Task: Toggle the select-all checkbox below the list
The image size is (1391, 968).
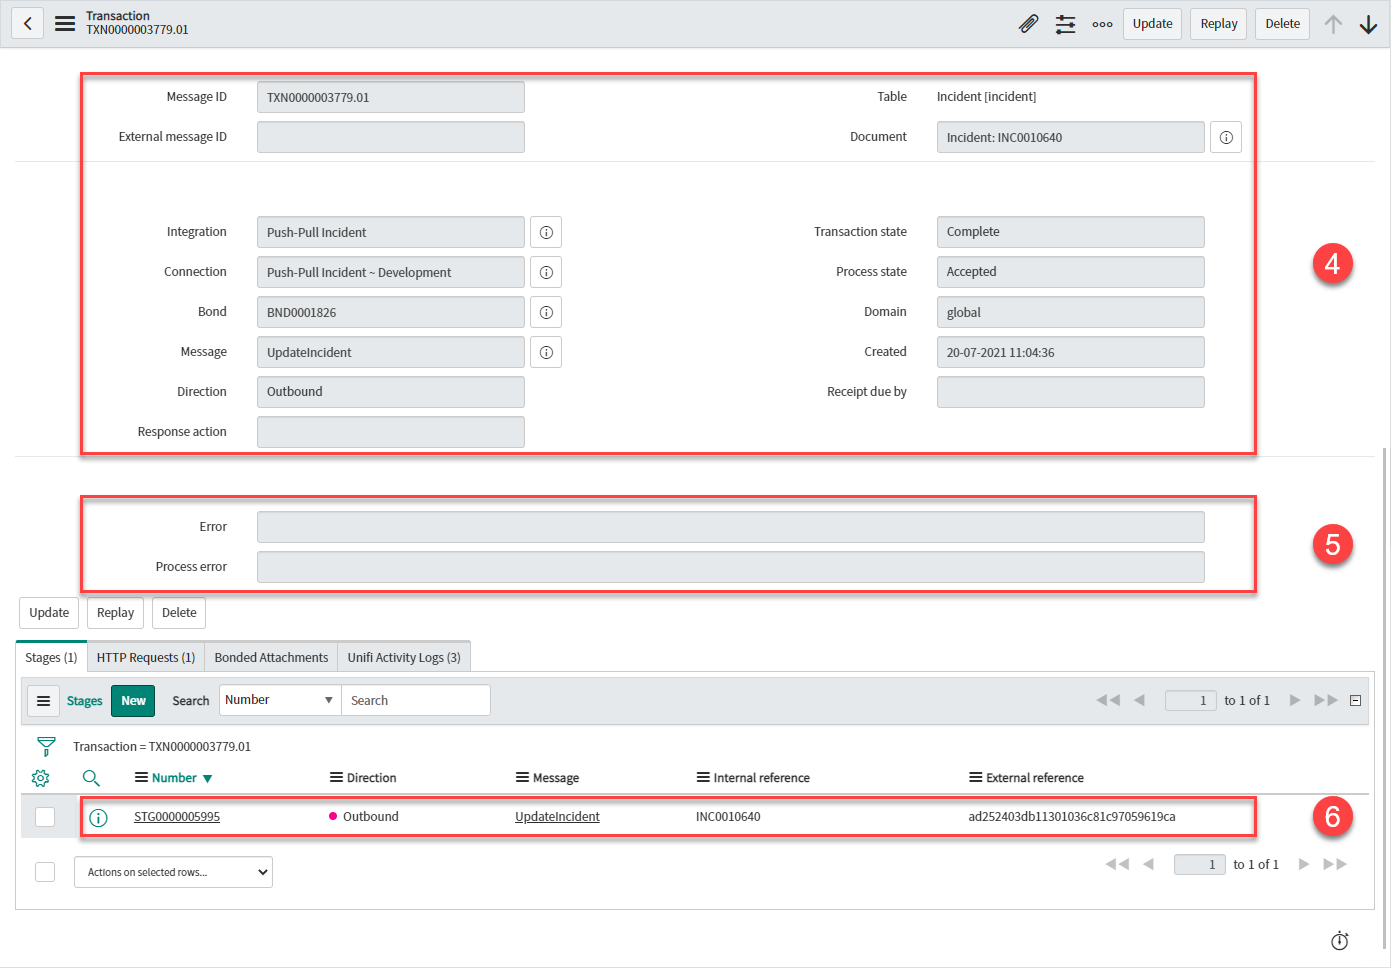Action: pyautogui.click(x=45, y=872)
